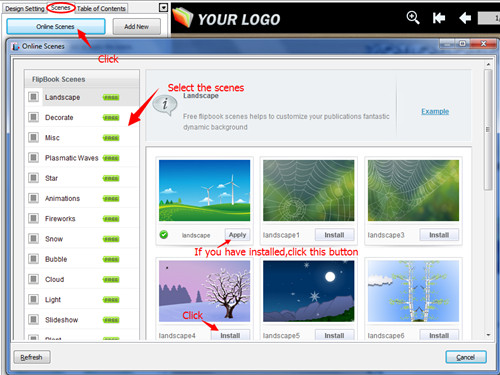Click the Misc category icon
500x375 pixels.
click(x=33, y=137)
